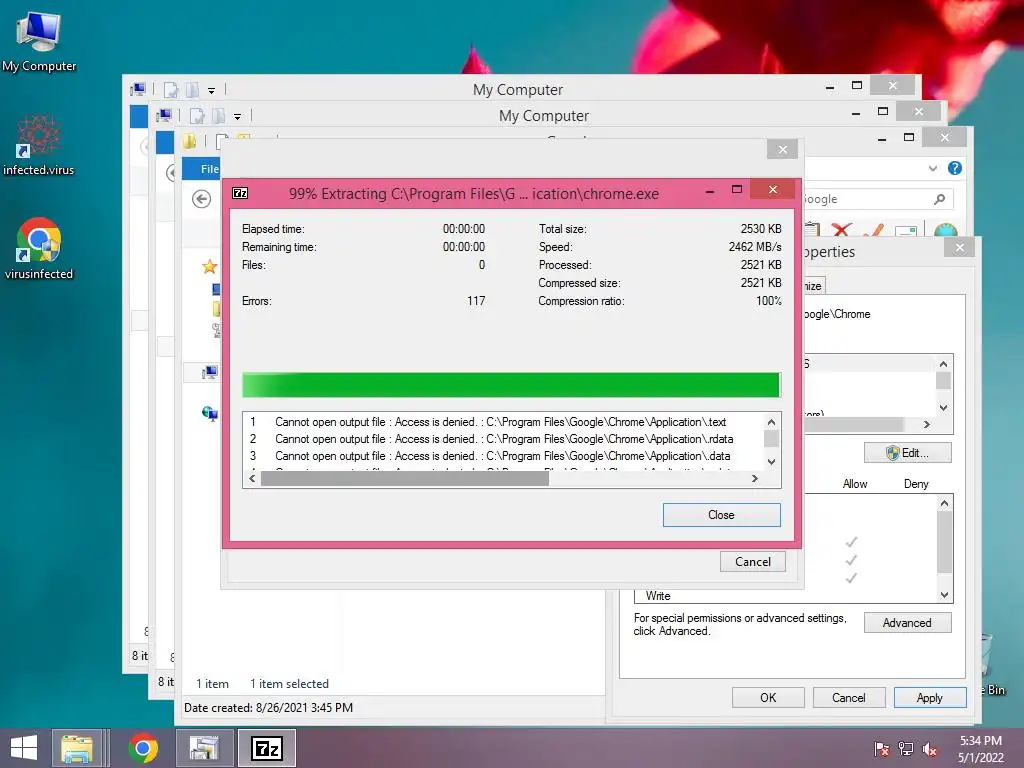Click Apply in the Properties dialog
Screen dimensions: 1024x768
pyautogui.click(x=929, y=697)
